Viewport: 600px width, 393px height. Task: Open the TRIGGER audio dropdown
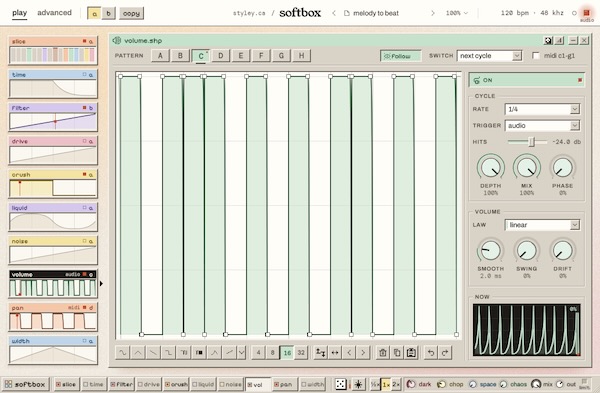point(542,126)
